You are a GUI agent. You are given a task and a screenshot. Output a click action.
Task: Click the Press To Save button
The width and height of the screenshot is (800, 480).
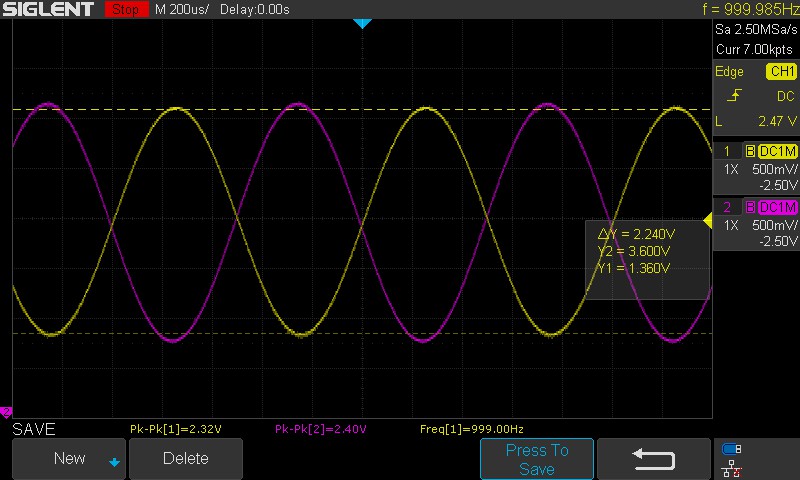(x=537, y=459)
